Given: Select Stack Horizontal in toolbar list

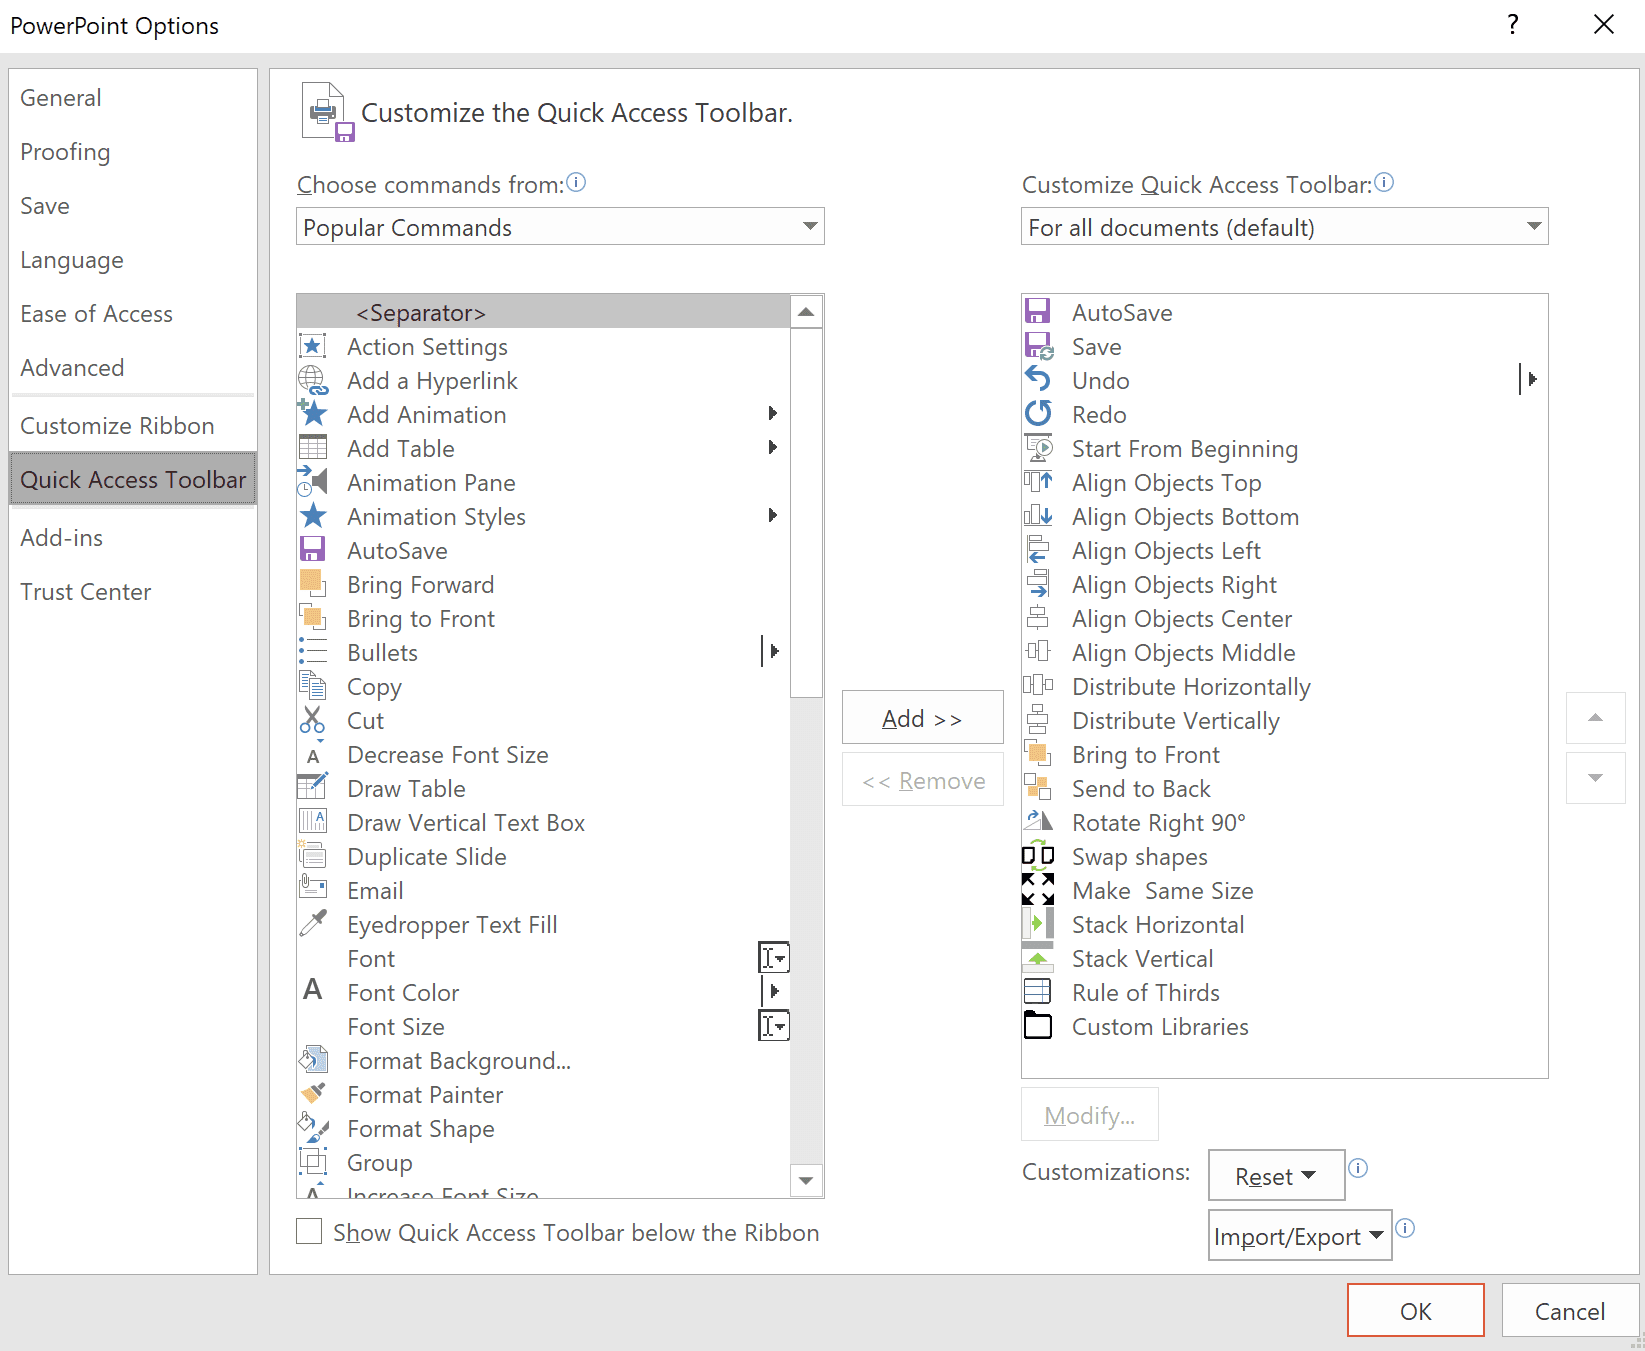Looking at the screenshot, I should tap(1284, 924).
